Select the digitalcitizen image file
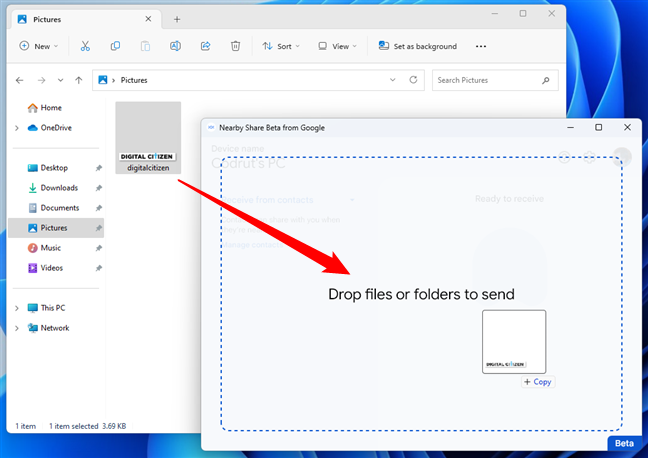Viewport: 648px width, 458px height. tap(148, 138)
